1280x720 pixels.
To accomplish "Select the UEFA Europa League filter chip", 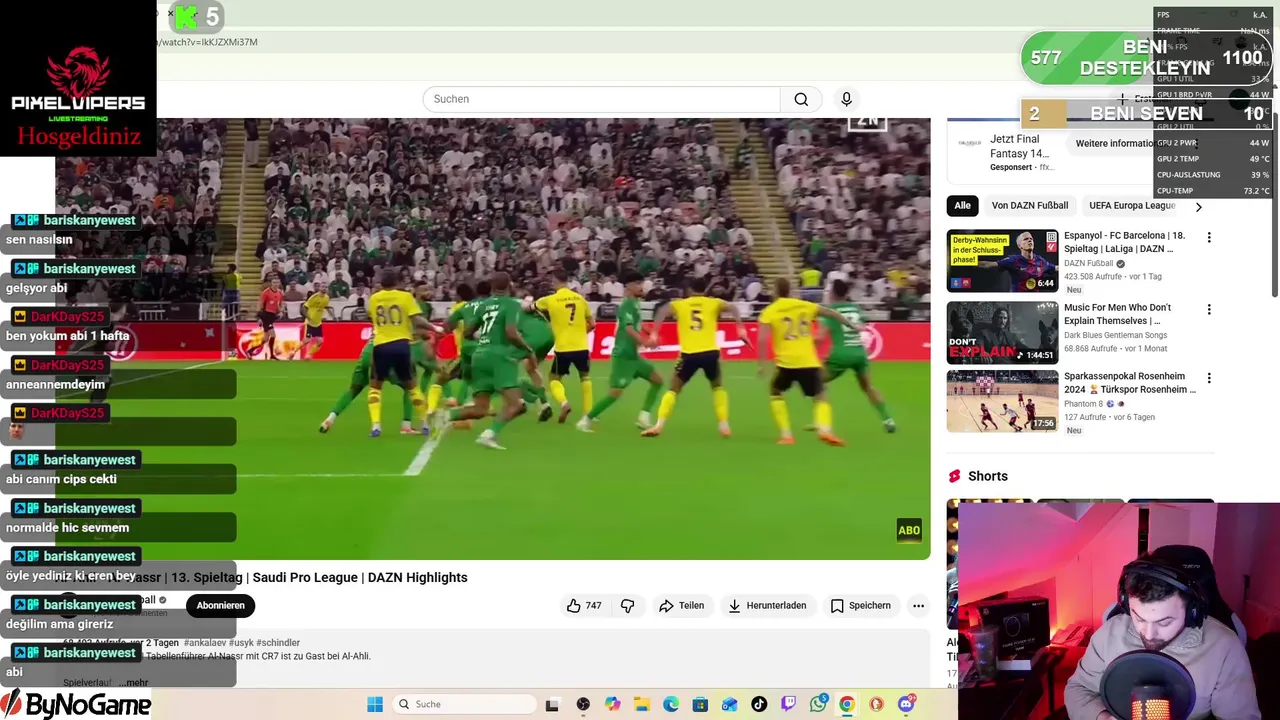I will coord(1132,206).
